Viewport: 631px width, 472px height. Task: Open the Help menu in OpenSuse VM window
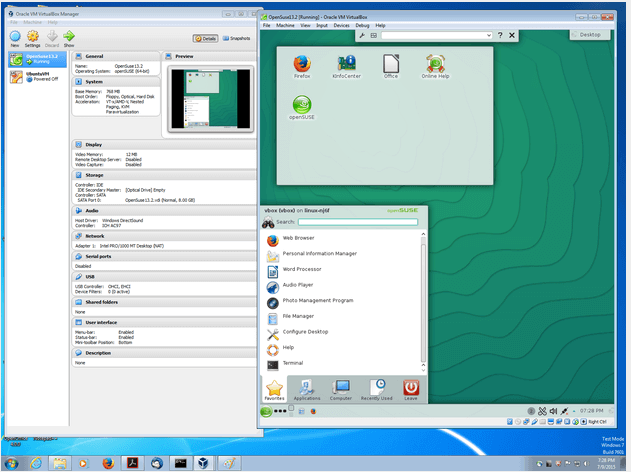380,25
